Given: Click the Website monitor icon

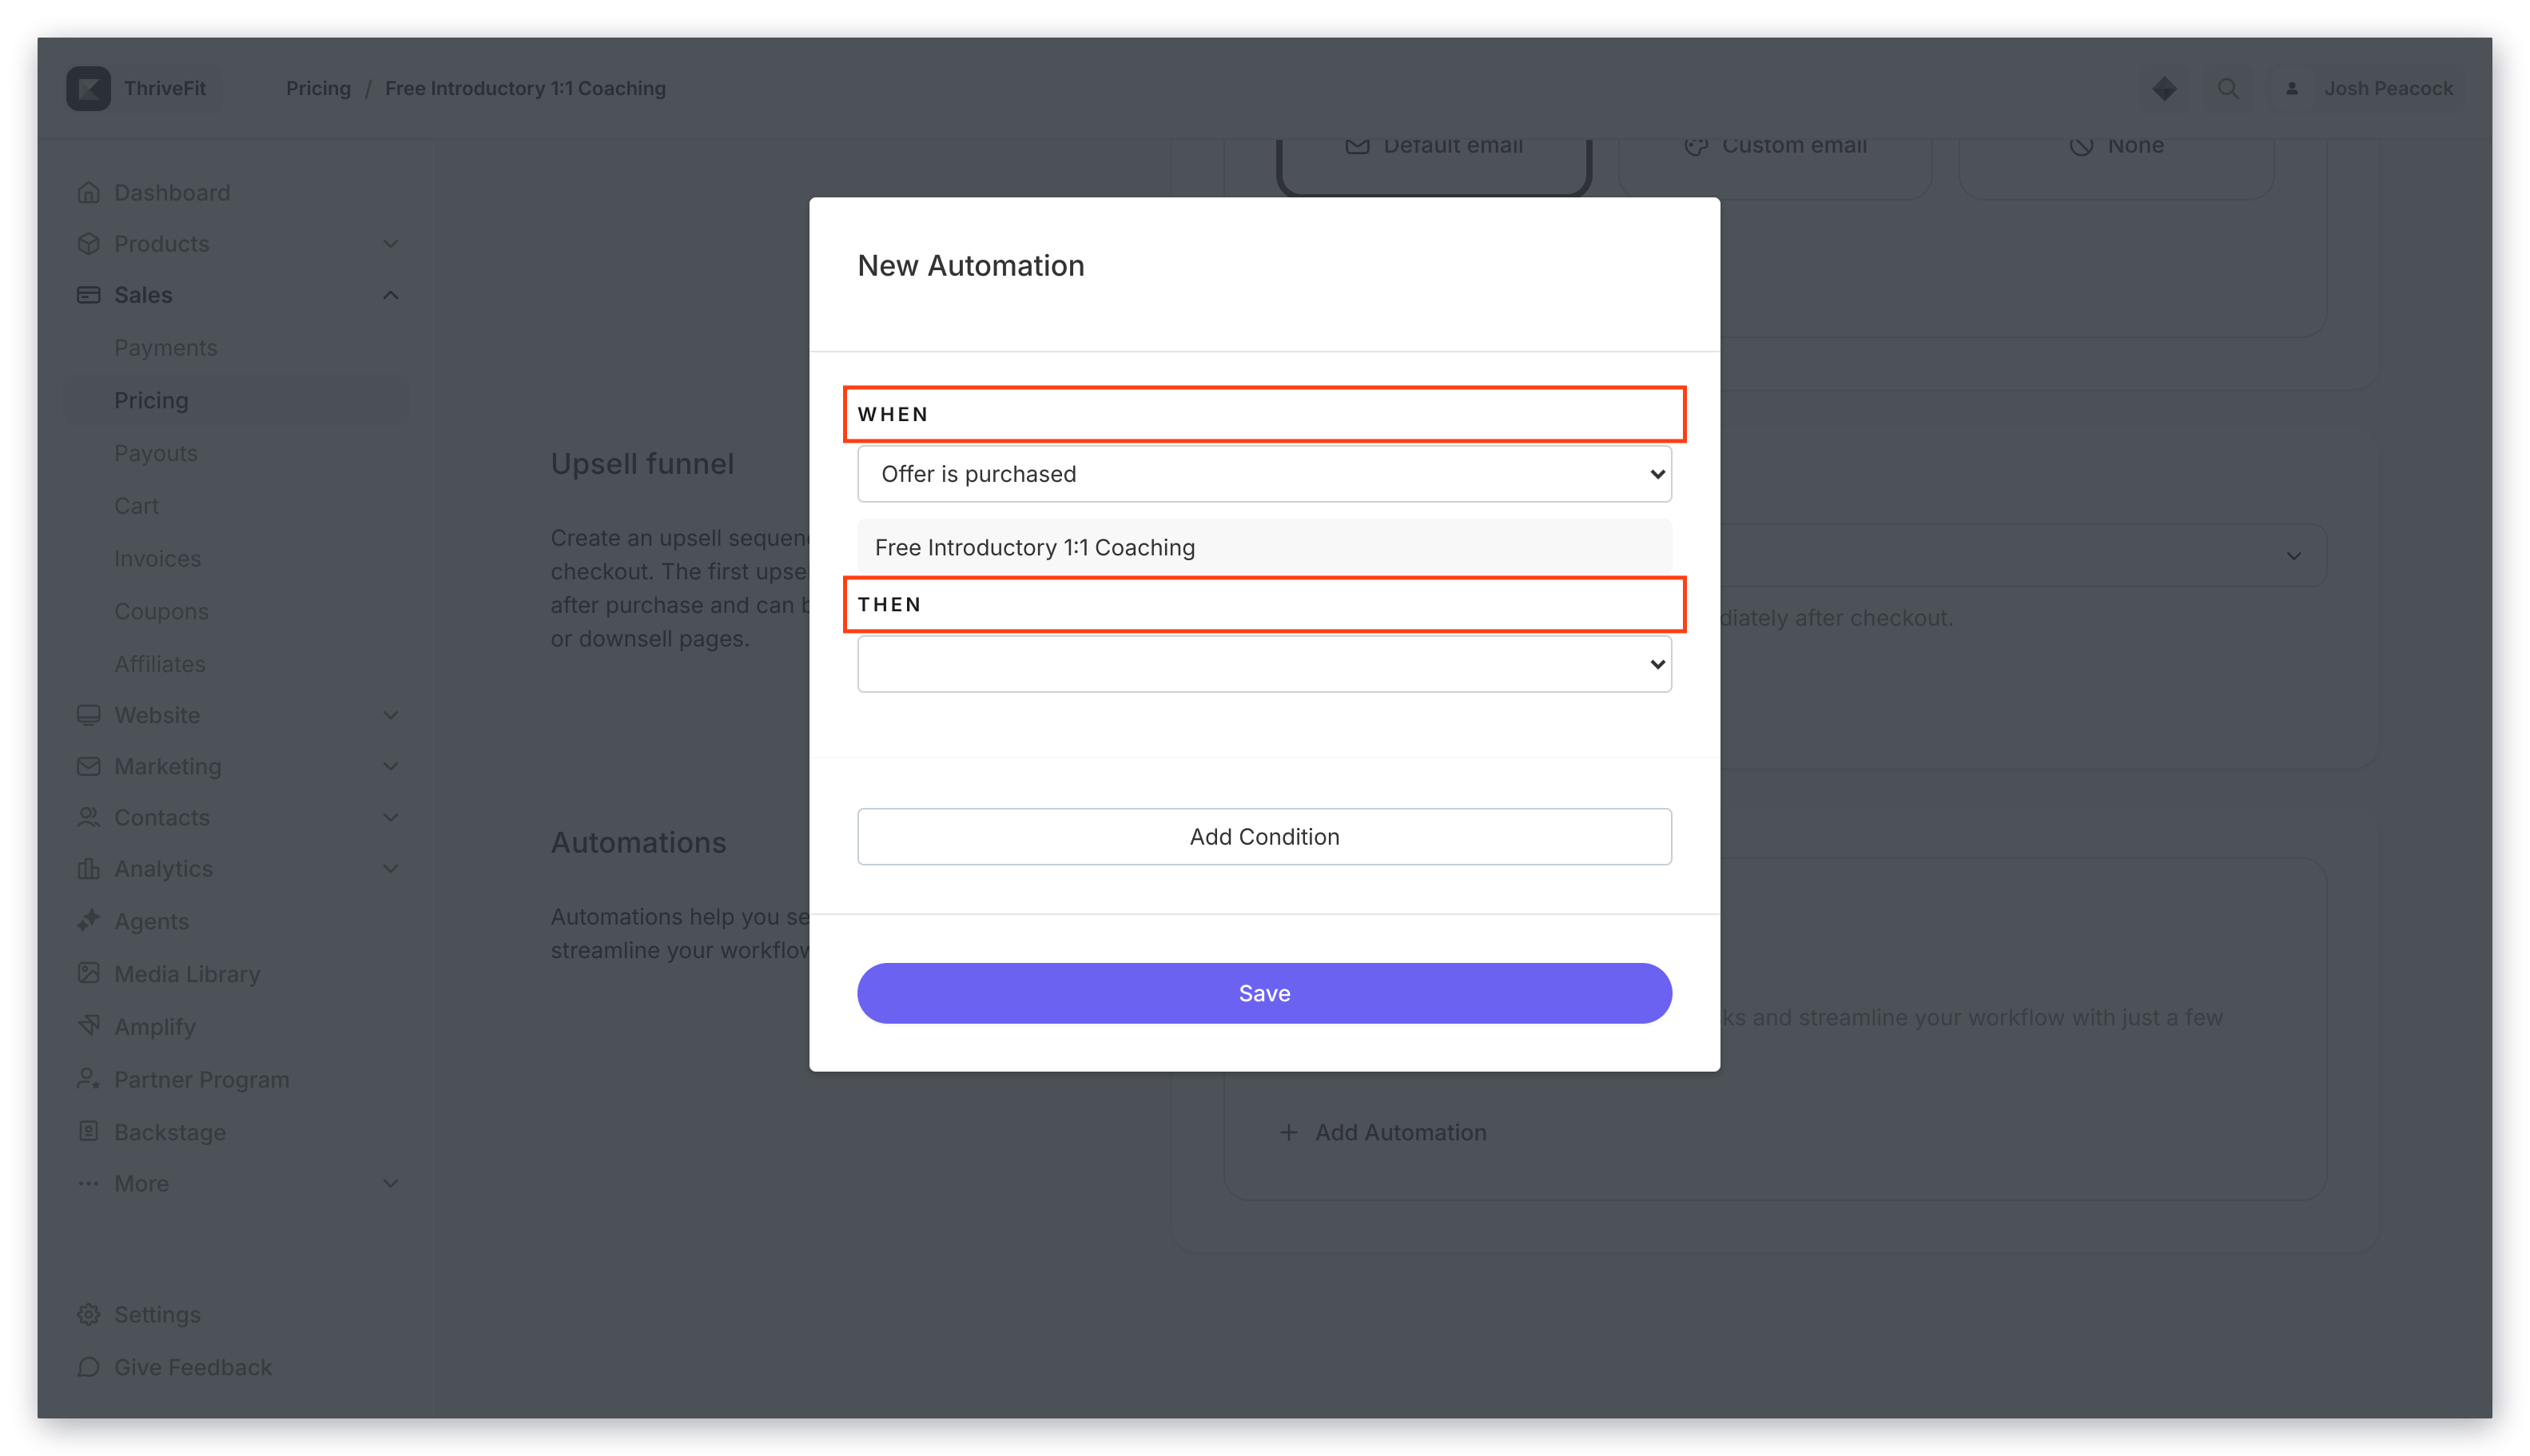Looking at the screenshot, I should coord(88,715).
